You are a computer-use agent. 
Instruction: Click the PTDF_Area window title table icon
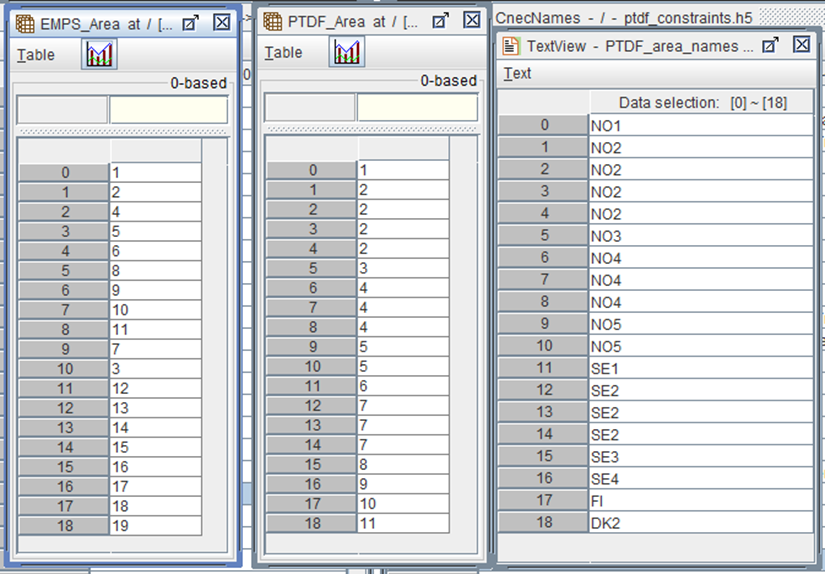272,21
